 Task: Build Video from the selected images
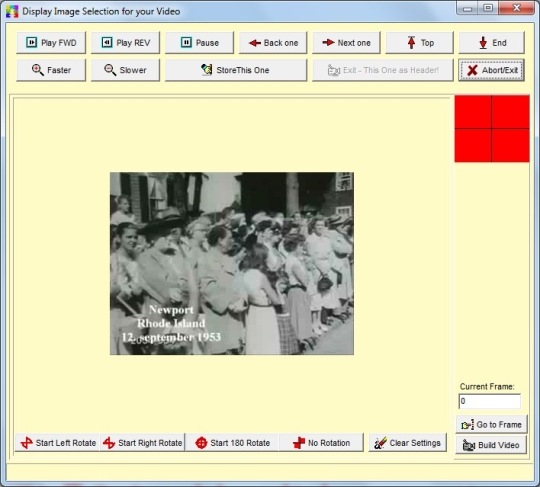point(491,445)
